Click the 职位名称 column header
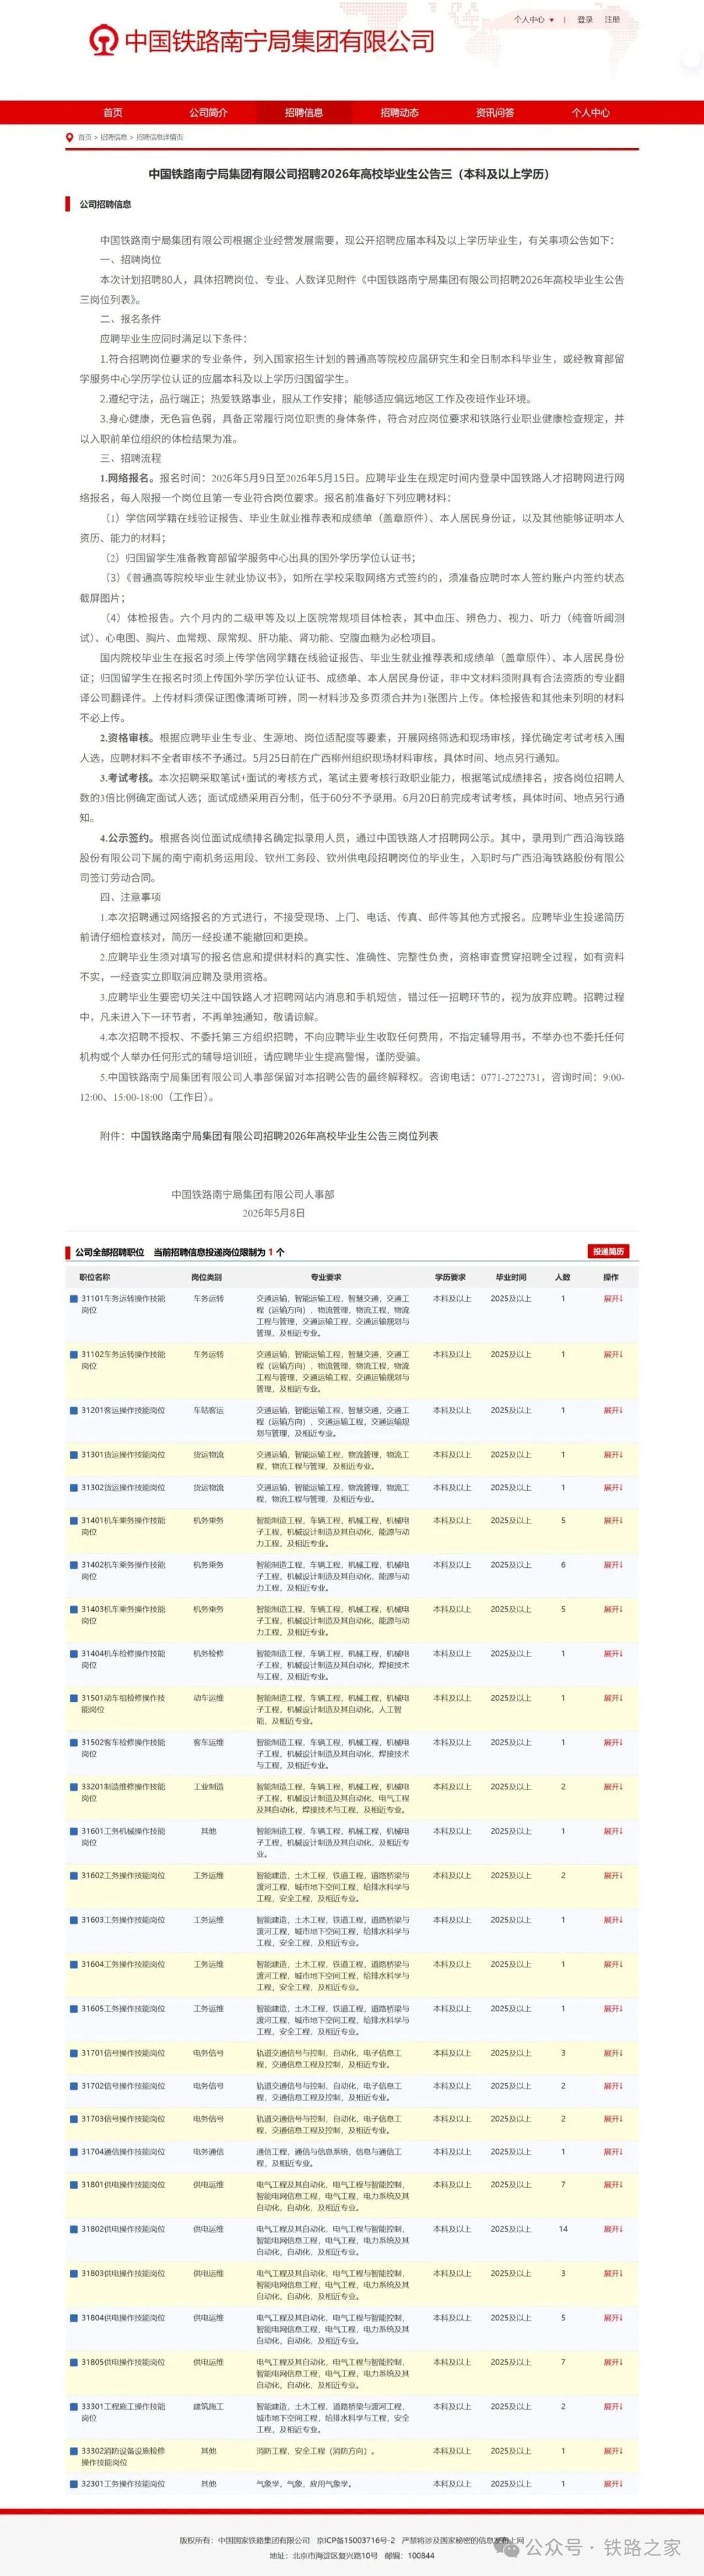 pyautogui.click(x=95, y=1277)
